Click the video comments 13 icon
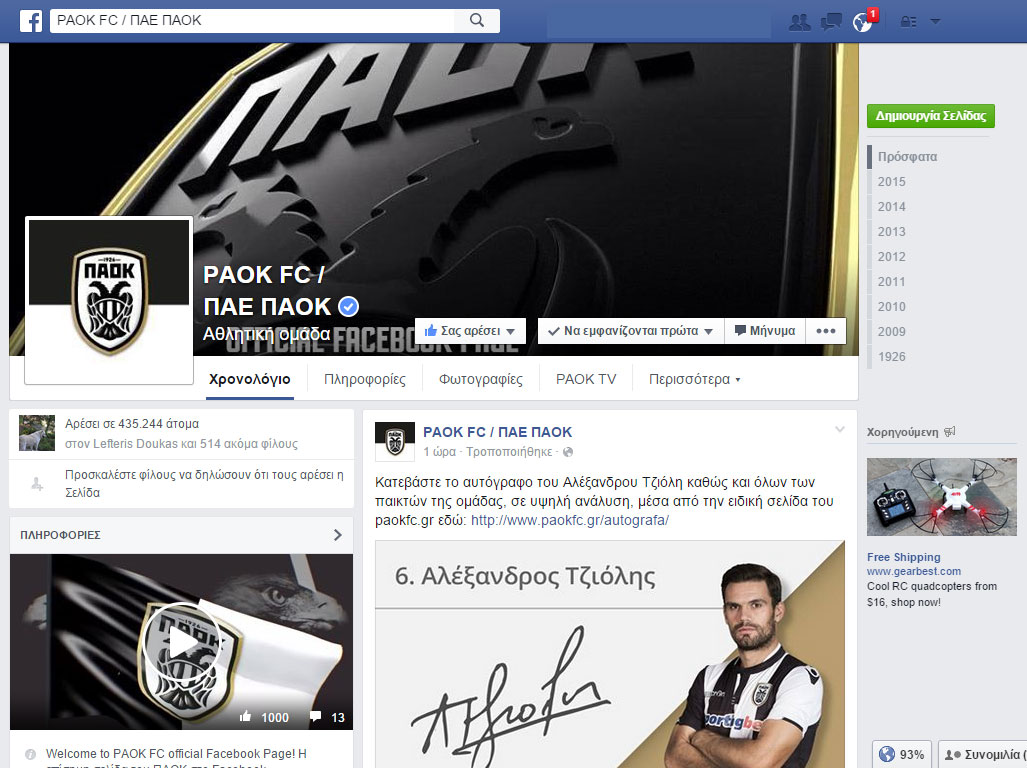The image size is (1027, 768). (327, 717)
